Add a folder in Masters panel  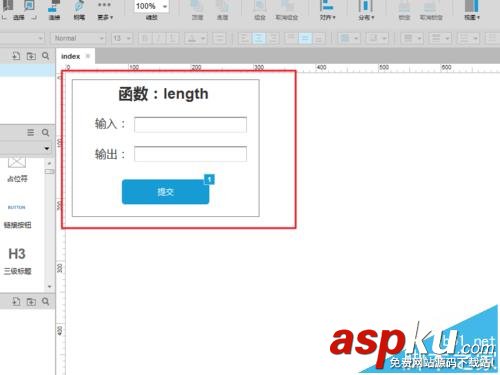(31, 302)
